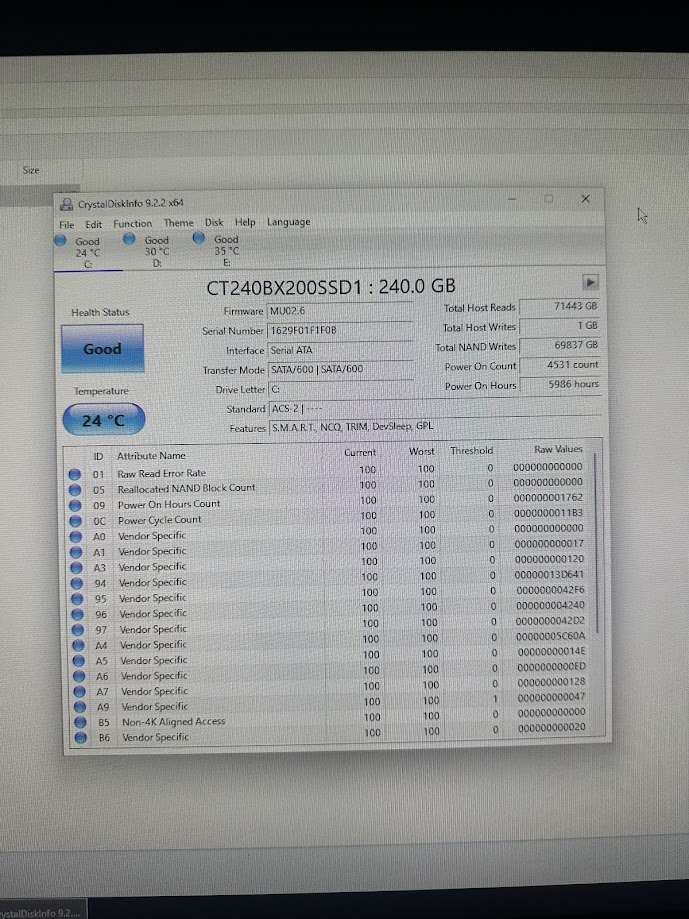The height and width of the screenshot is (919, 689).
Task: Click the CrystalDiskInfo title bar icon
Action: [x=67, y=204]
